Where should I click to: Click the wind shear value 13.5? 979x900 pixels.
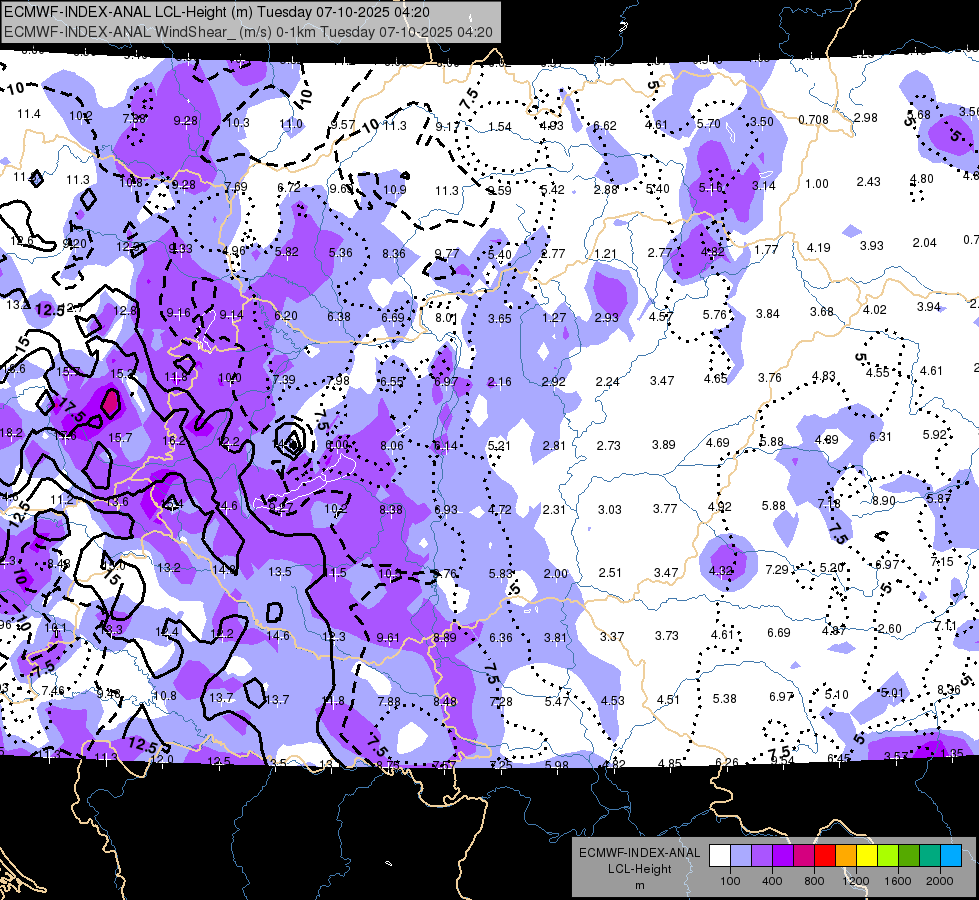pyautogui.click(x=280, y=572)
